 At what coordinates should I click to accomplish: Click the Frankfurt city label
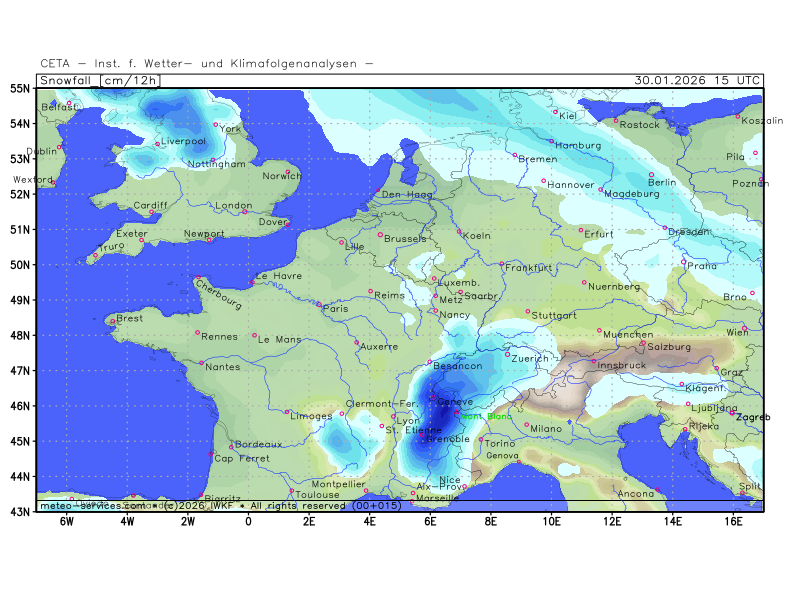530,268
